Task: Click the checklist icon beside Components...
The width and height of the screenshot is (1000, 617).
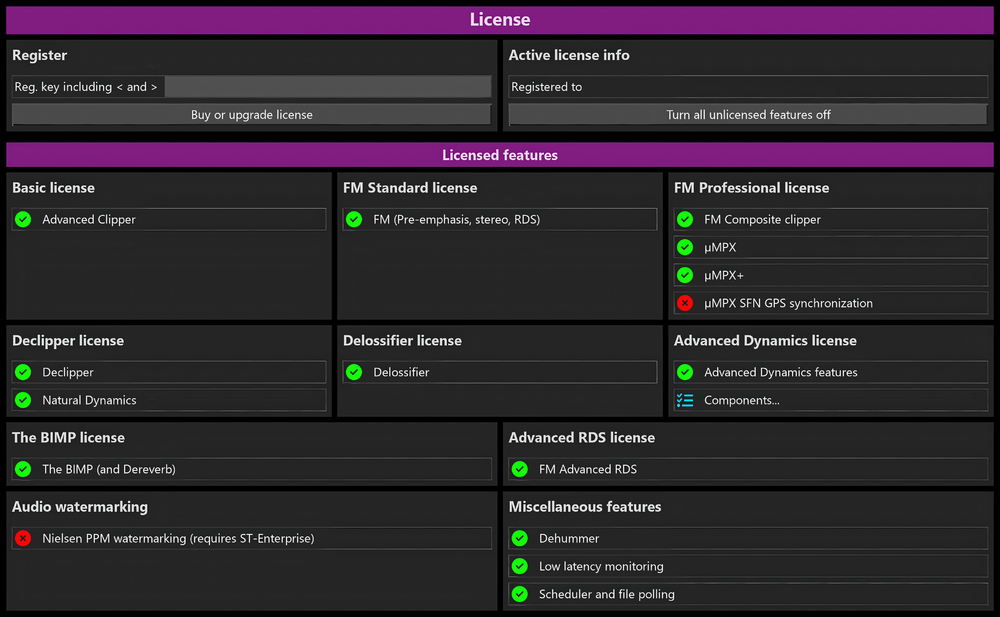Action: 685,400
